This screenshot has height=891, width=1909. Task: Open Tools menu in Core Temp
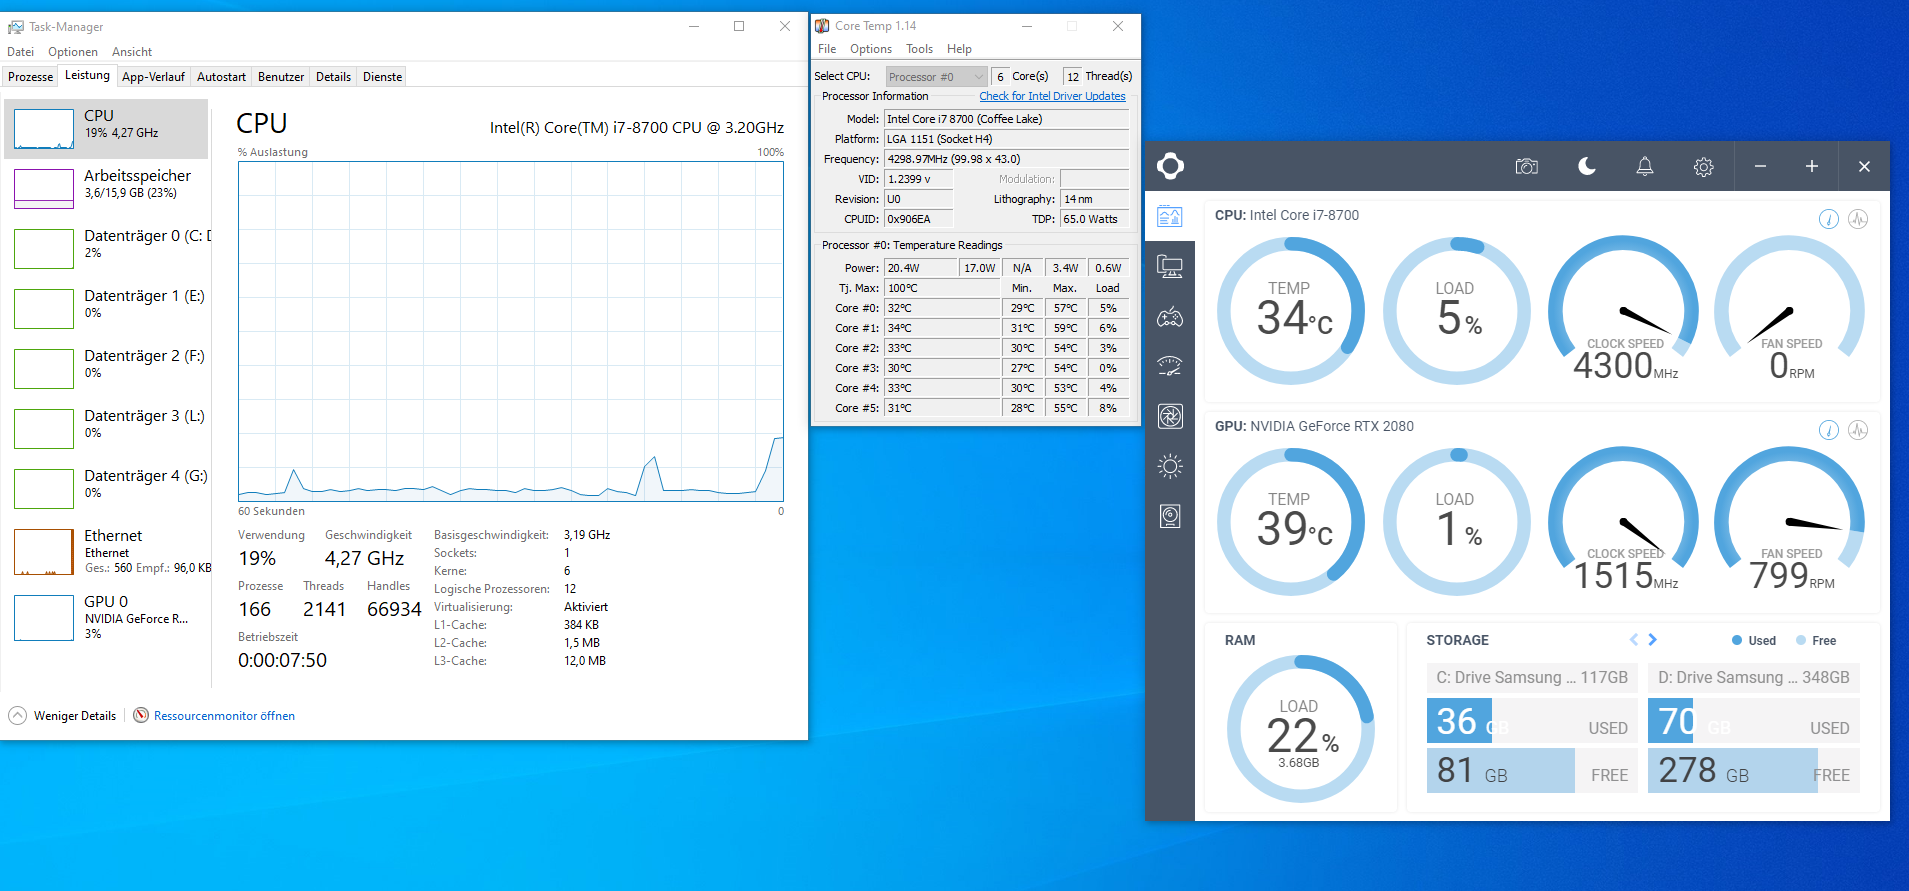(919, 49)
